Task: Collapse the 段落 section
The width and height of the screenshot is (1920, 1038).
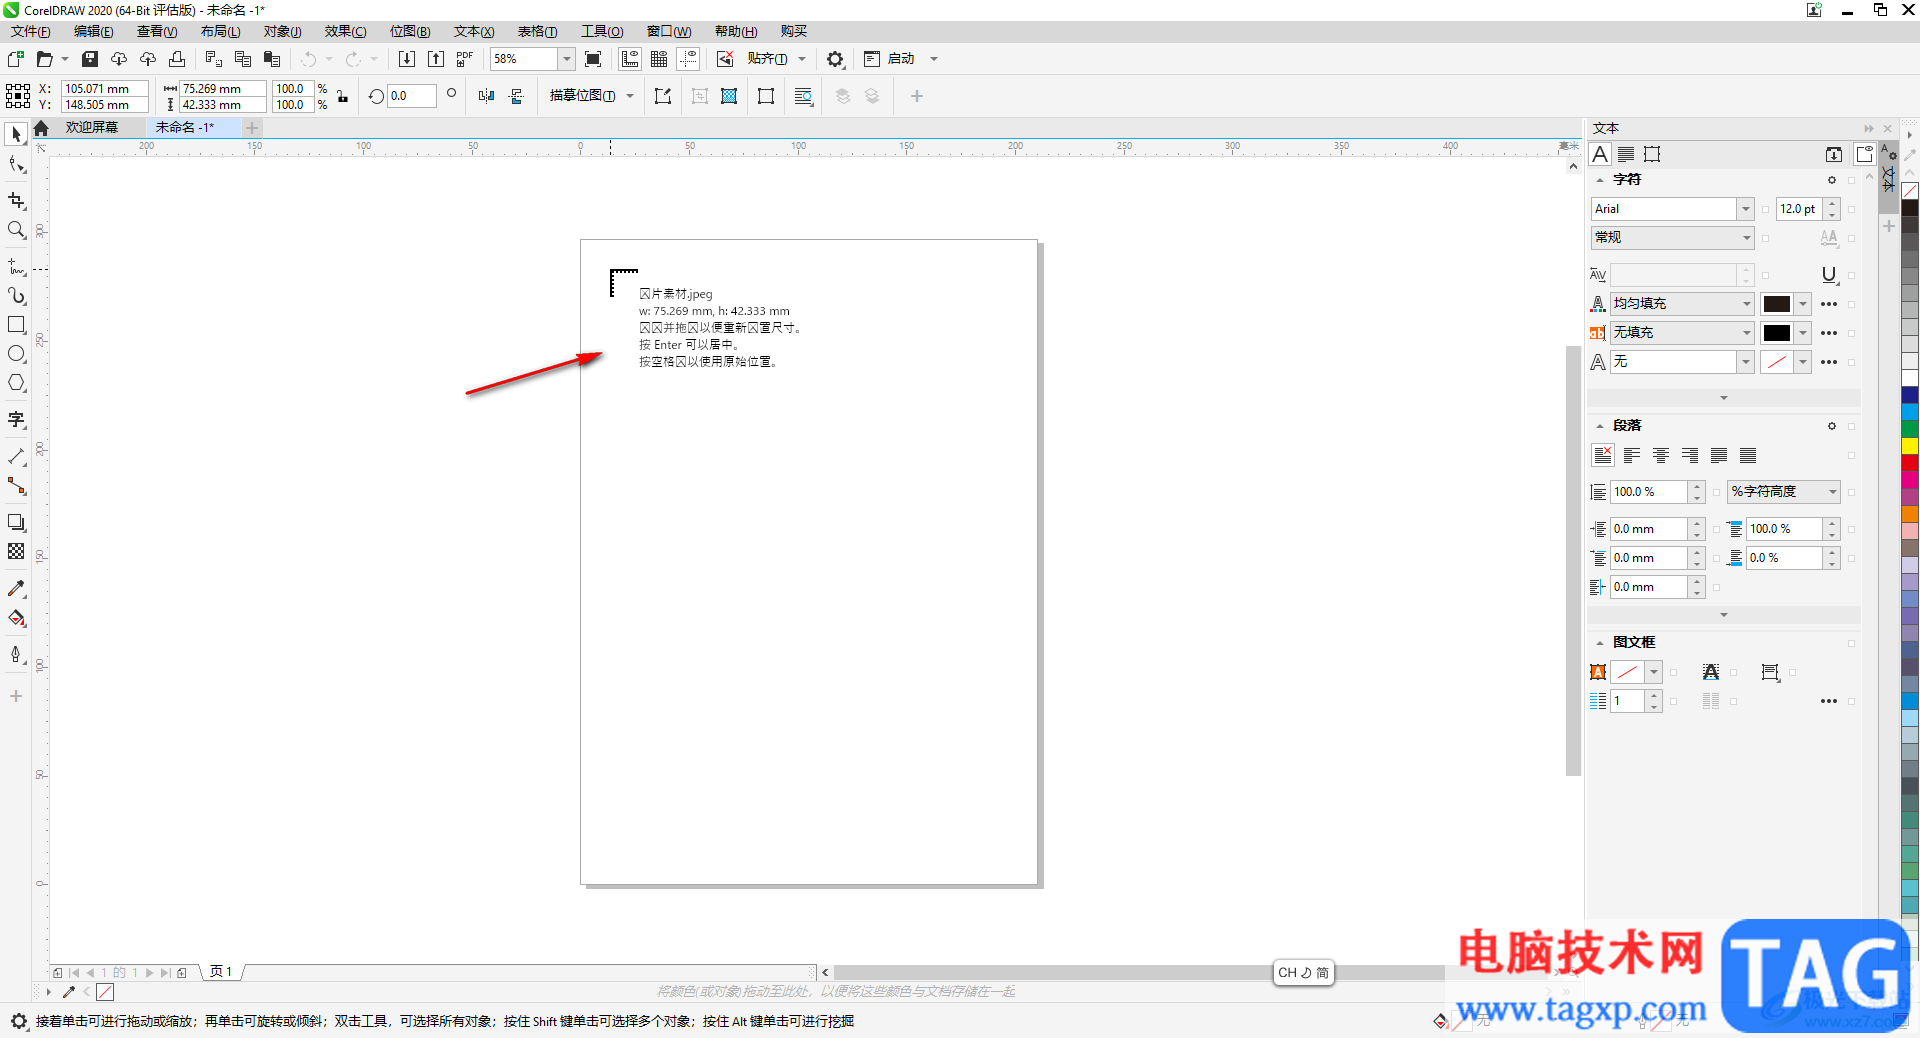Action: pyautogui.click(x=1600, y=426)
